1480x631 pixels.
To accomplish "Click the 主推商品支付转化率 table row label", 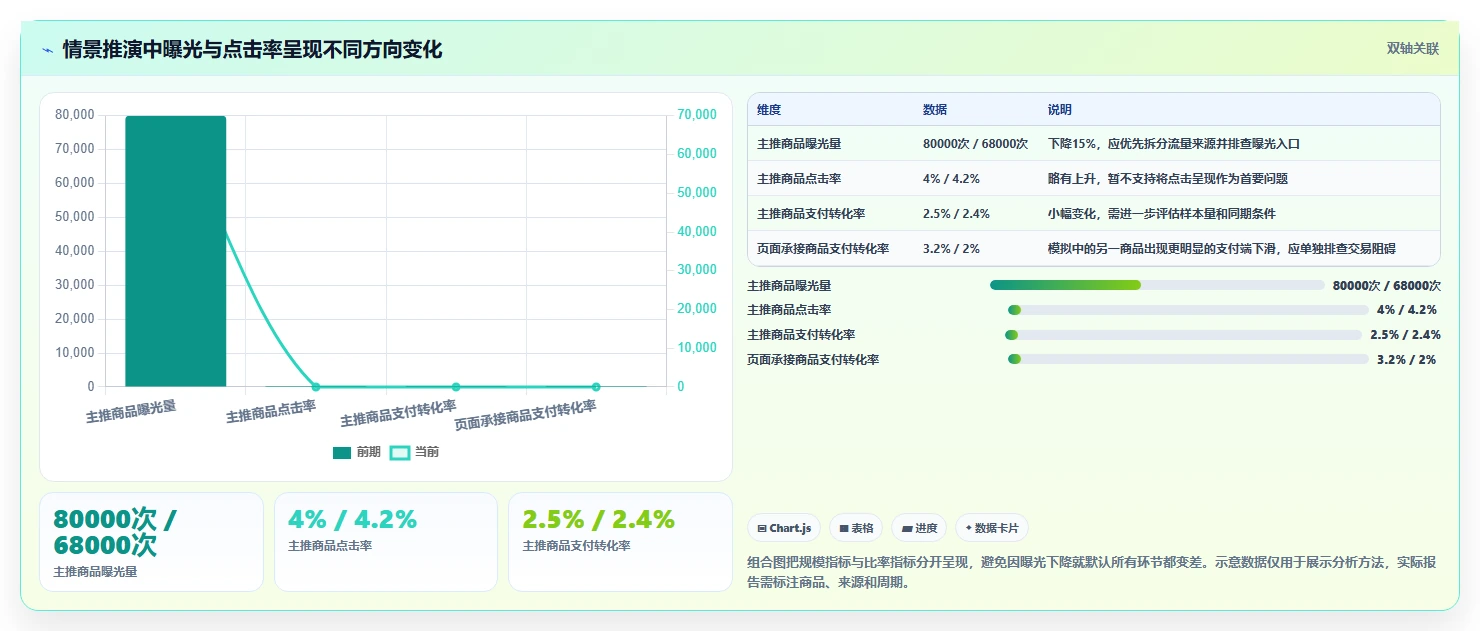I will coord(811,214).
